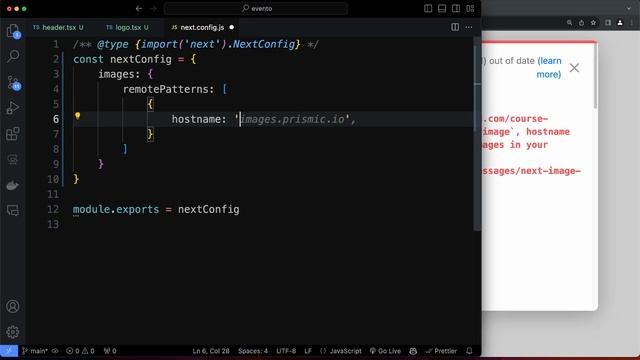Split the editor to the right

click(455, 27)
